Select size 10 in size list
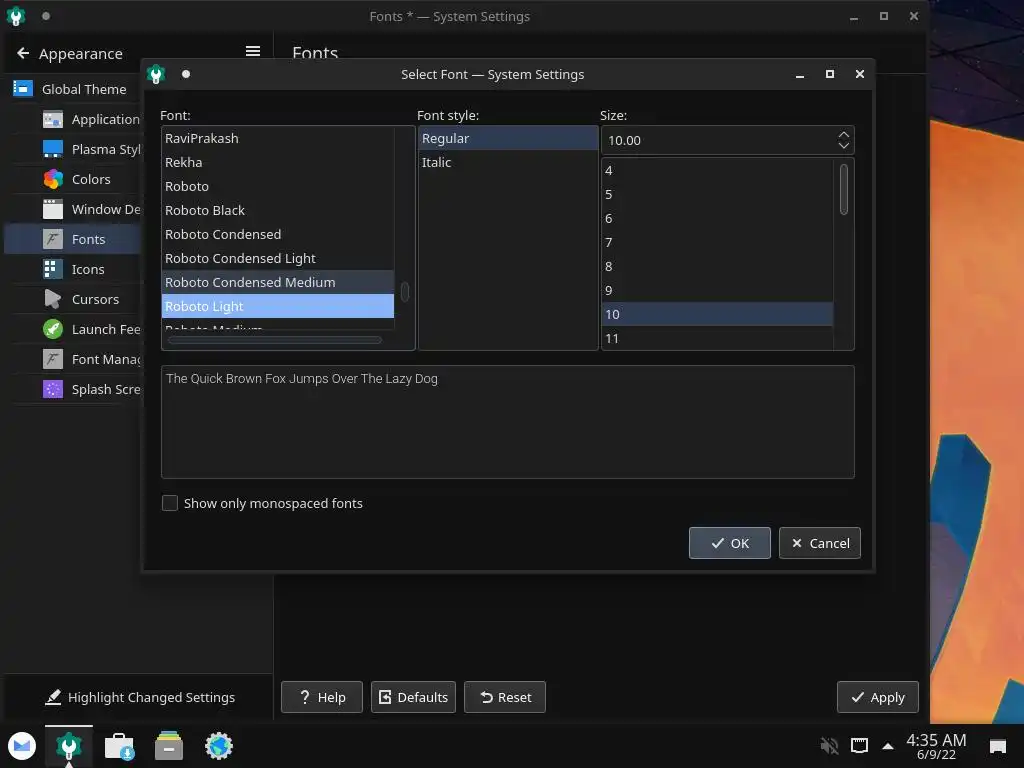The height and width of the screenshot is (768, 1024). click(717, 314)
